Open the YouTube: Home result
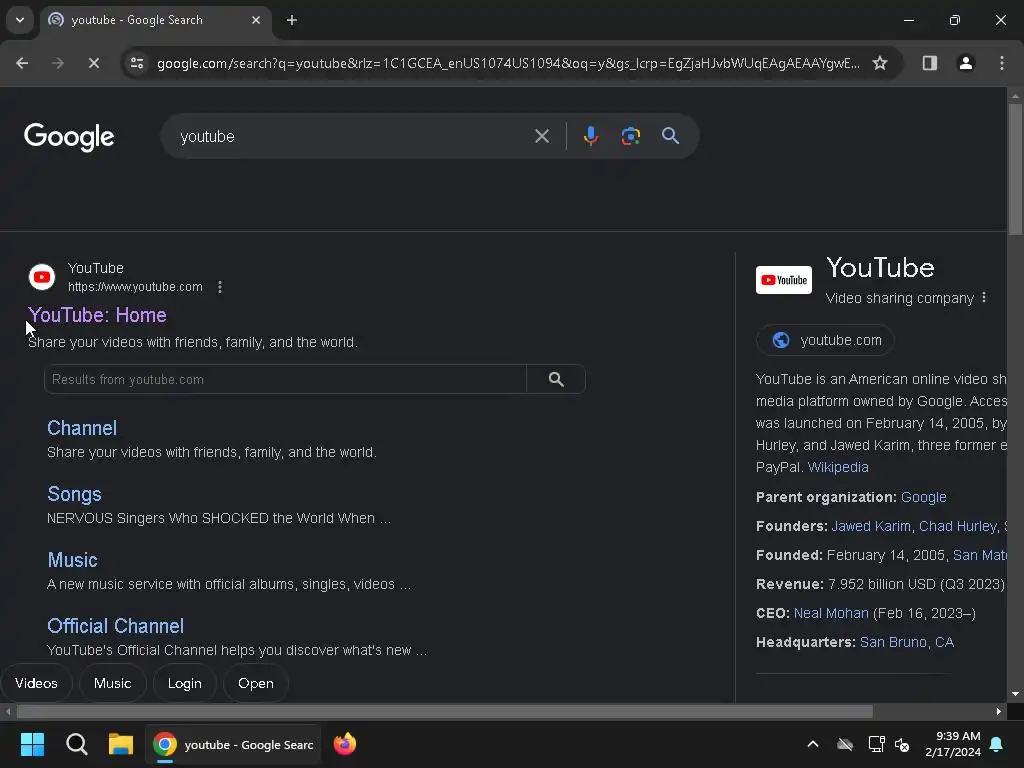This screenshot has width=1024, height=768. pyautogui.click(x=97, y=315)
